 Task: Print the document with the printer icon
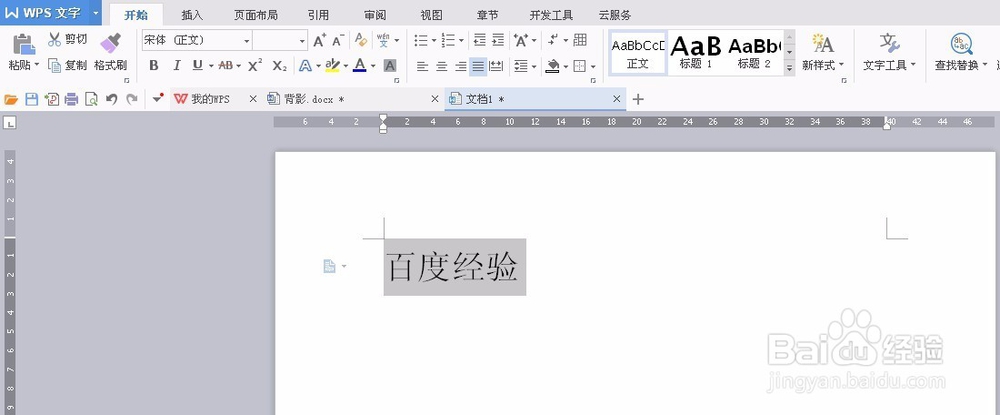71,99
